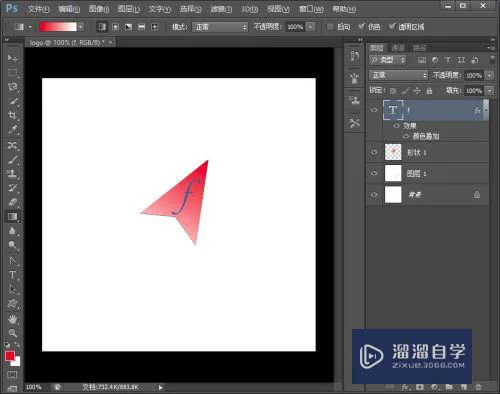The image size is (500, 394).
Task: Click the add layer mask button
Action: (420, 387)
